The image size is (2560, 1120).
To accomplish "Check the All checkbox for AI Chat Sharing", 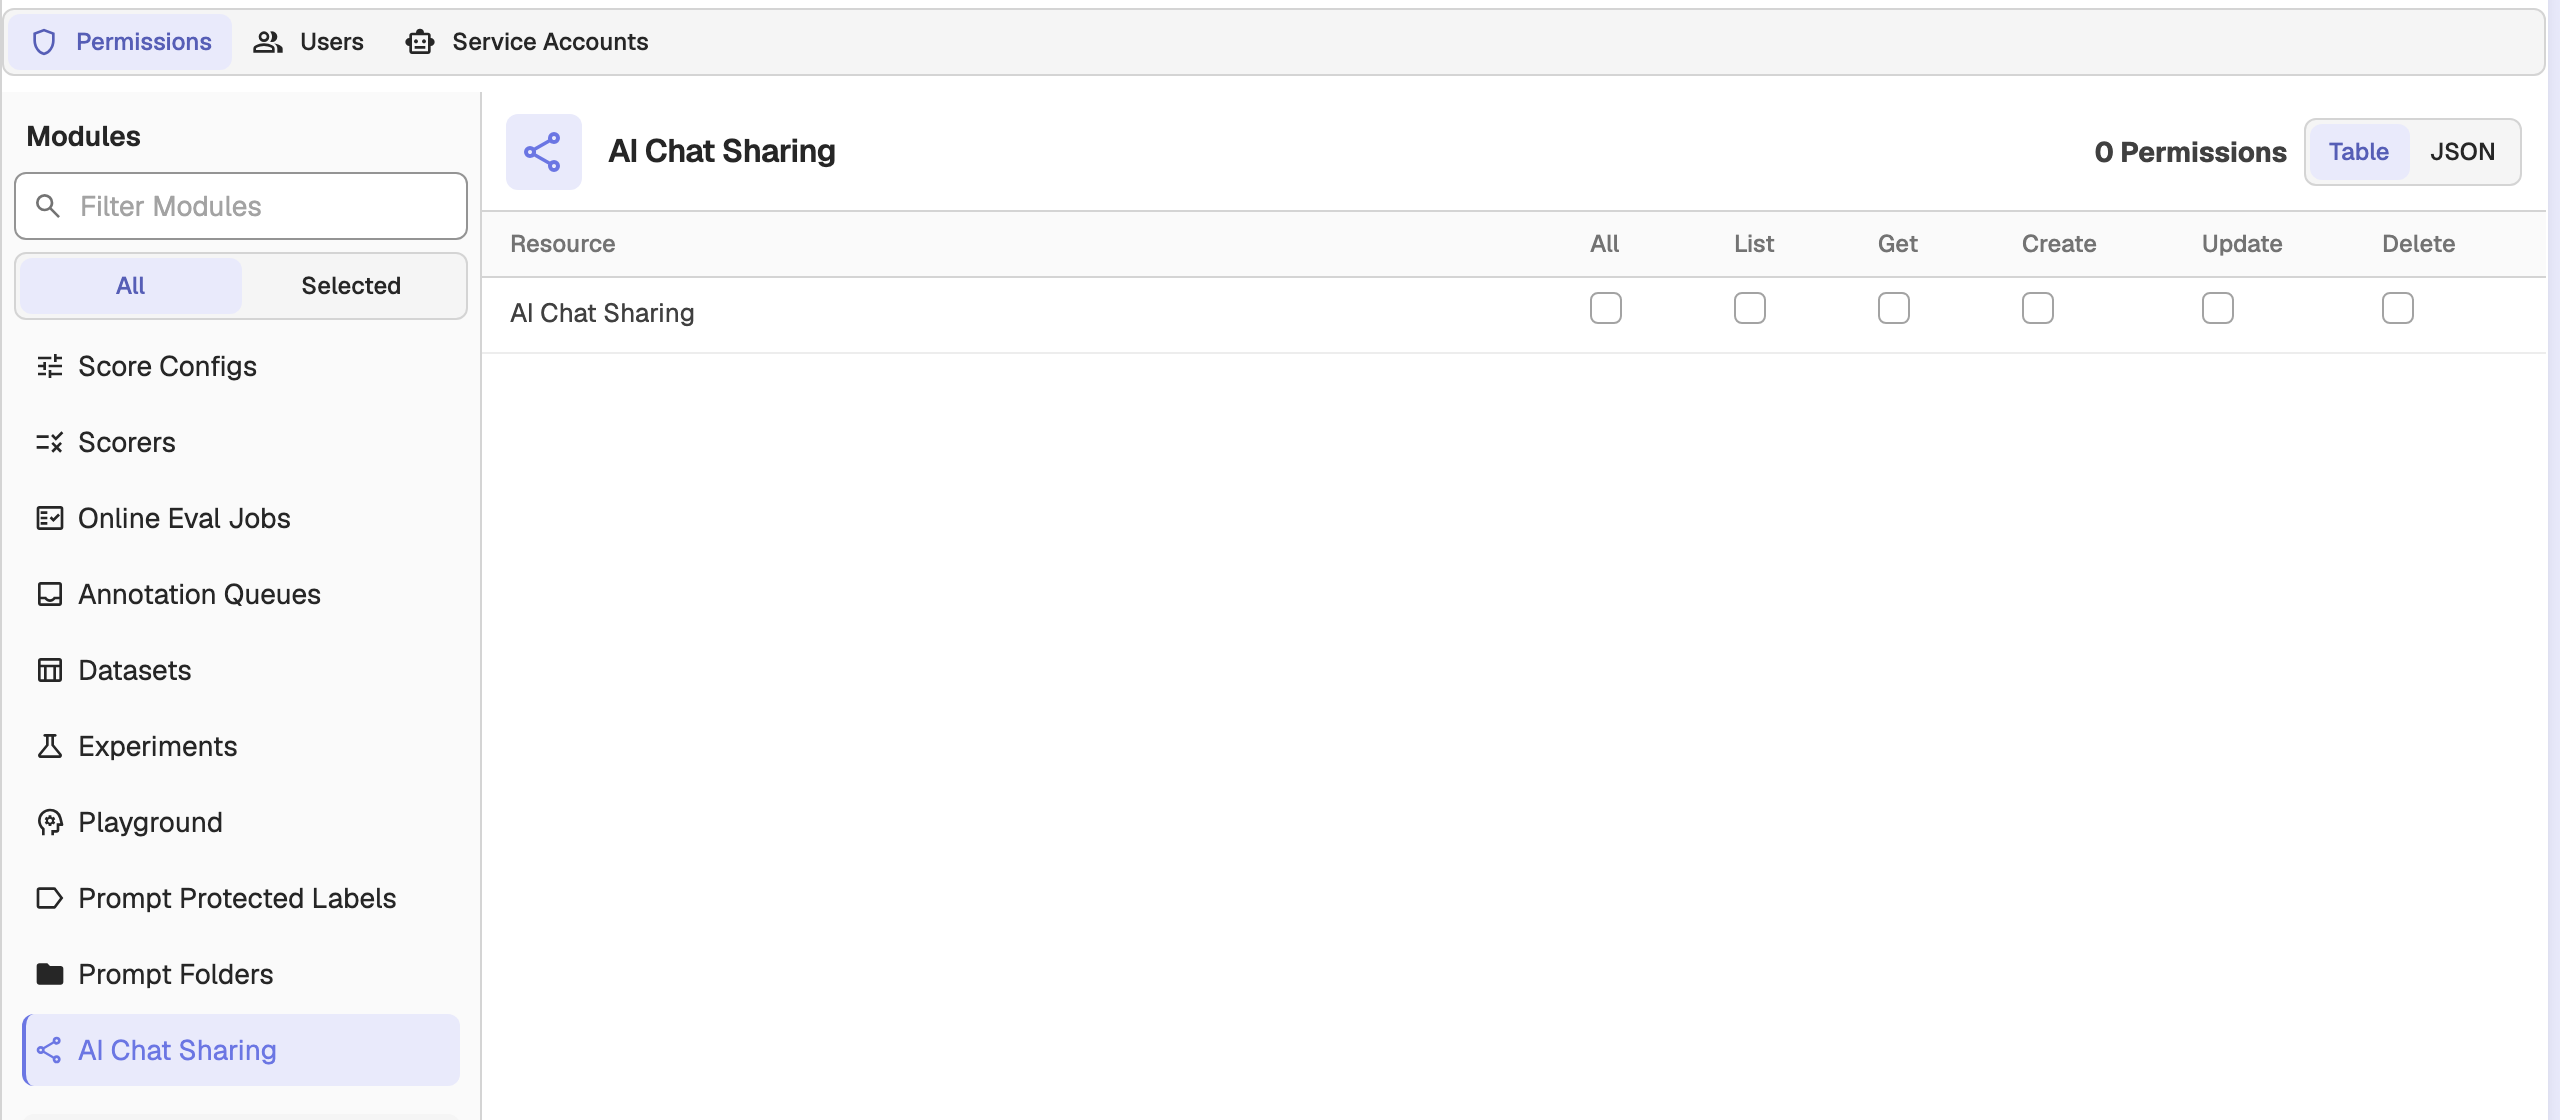I will pos(1606,308).
